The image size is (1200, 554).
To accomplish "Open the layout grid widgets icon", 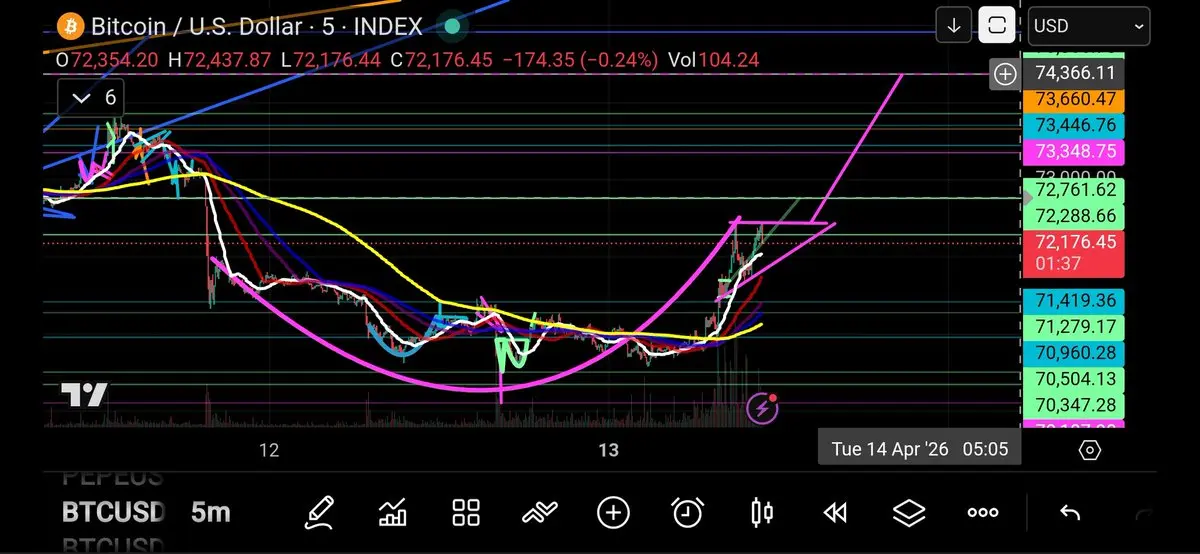I will (466, 513).
